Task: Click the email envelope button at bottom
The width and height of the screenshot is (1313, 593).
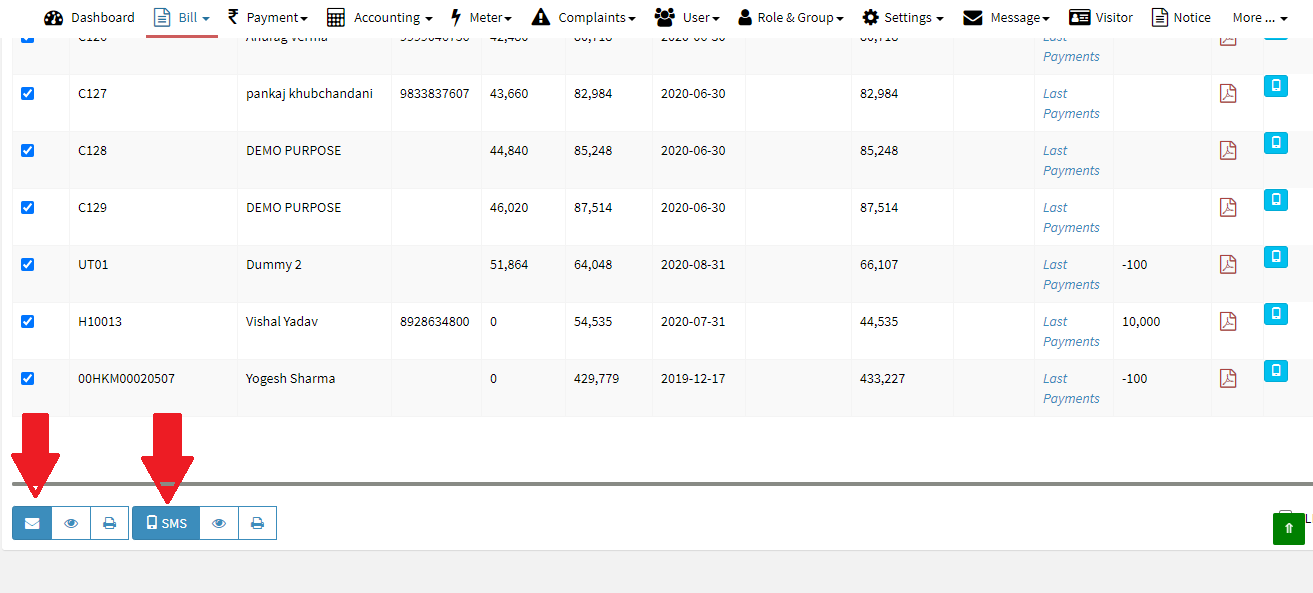Action: point(32,523)
